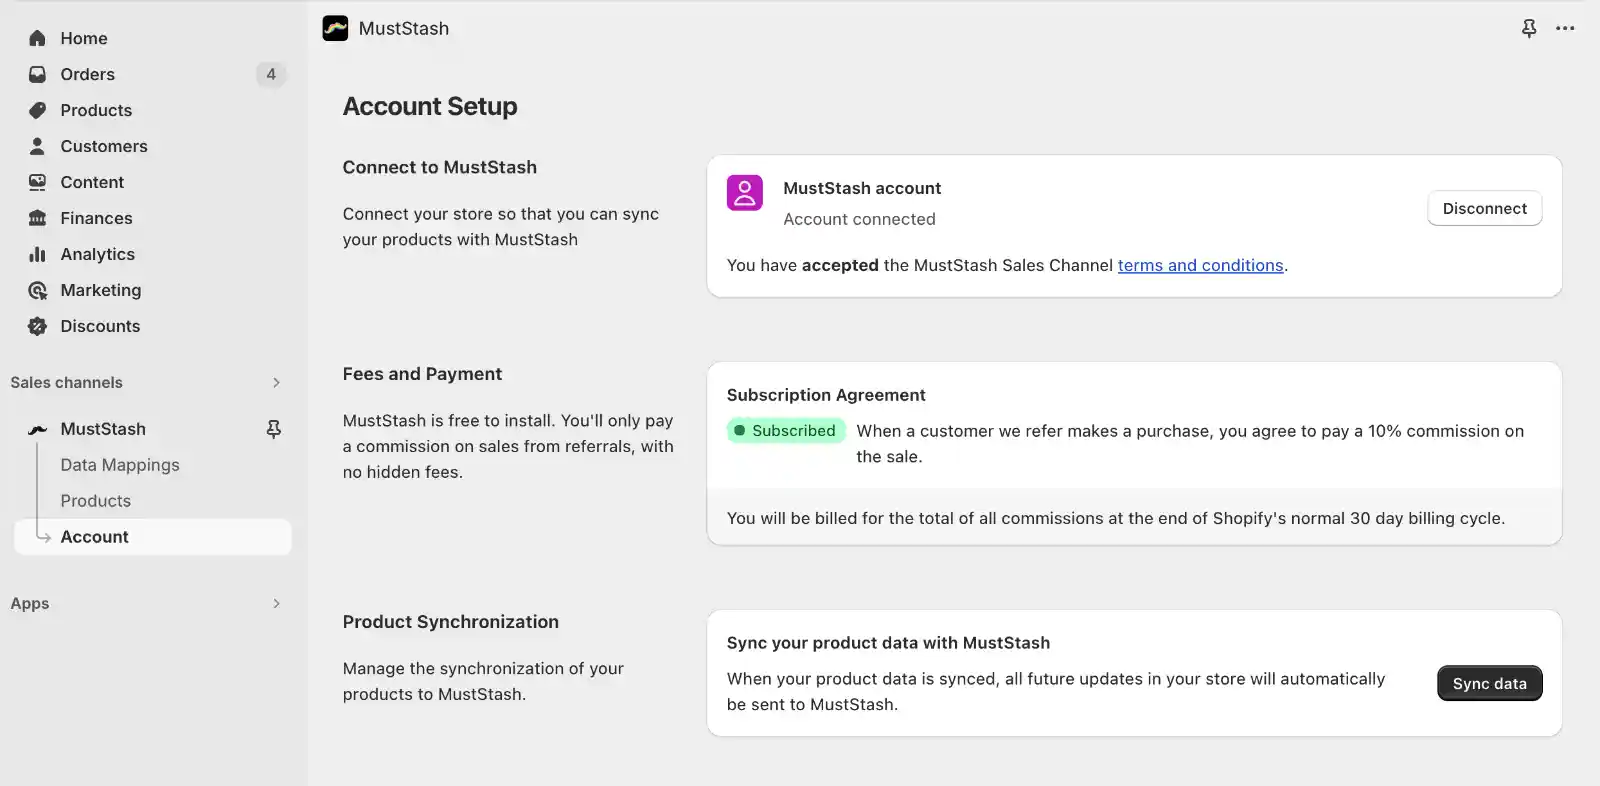Open Data Mappings under MustStash
Screen dimensions: 1600x786
[x=120, y=465]
